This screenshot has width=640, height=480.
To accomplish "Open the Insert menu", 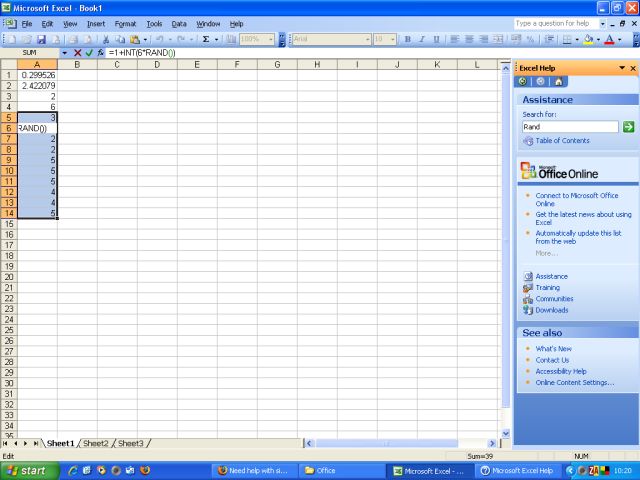I will tap(96, 24).
